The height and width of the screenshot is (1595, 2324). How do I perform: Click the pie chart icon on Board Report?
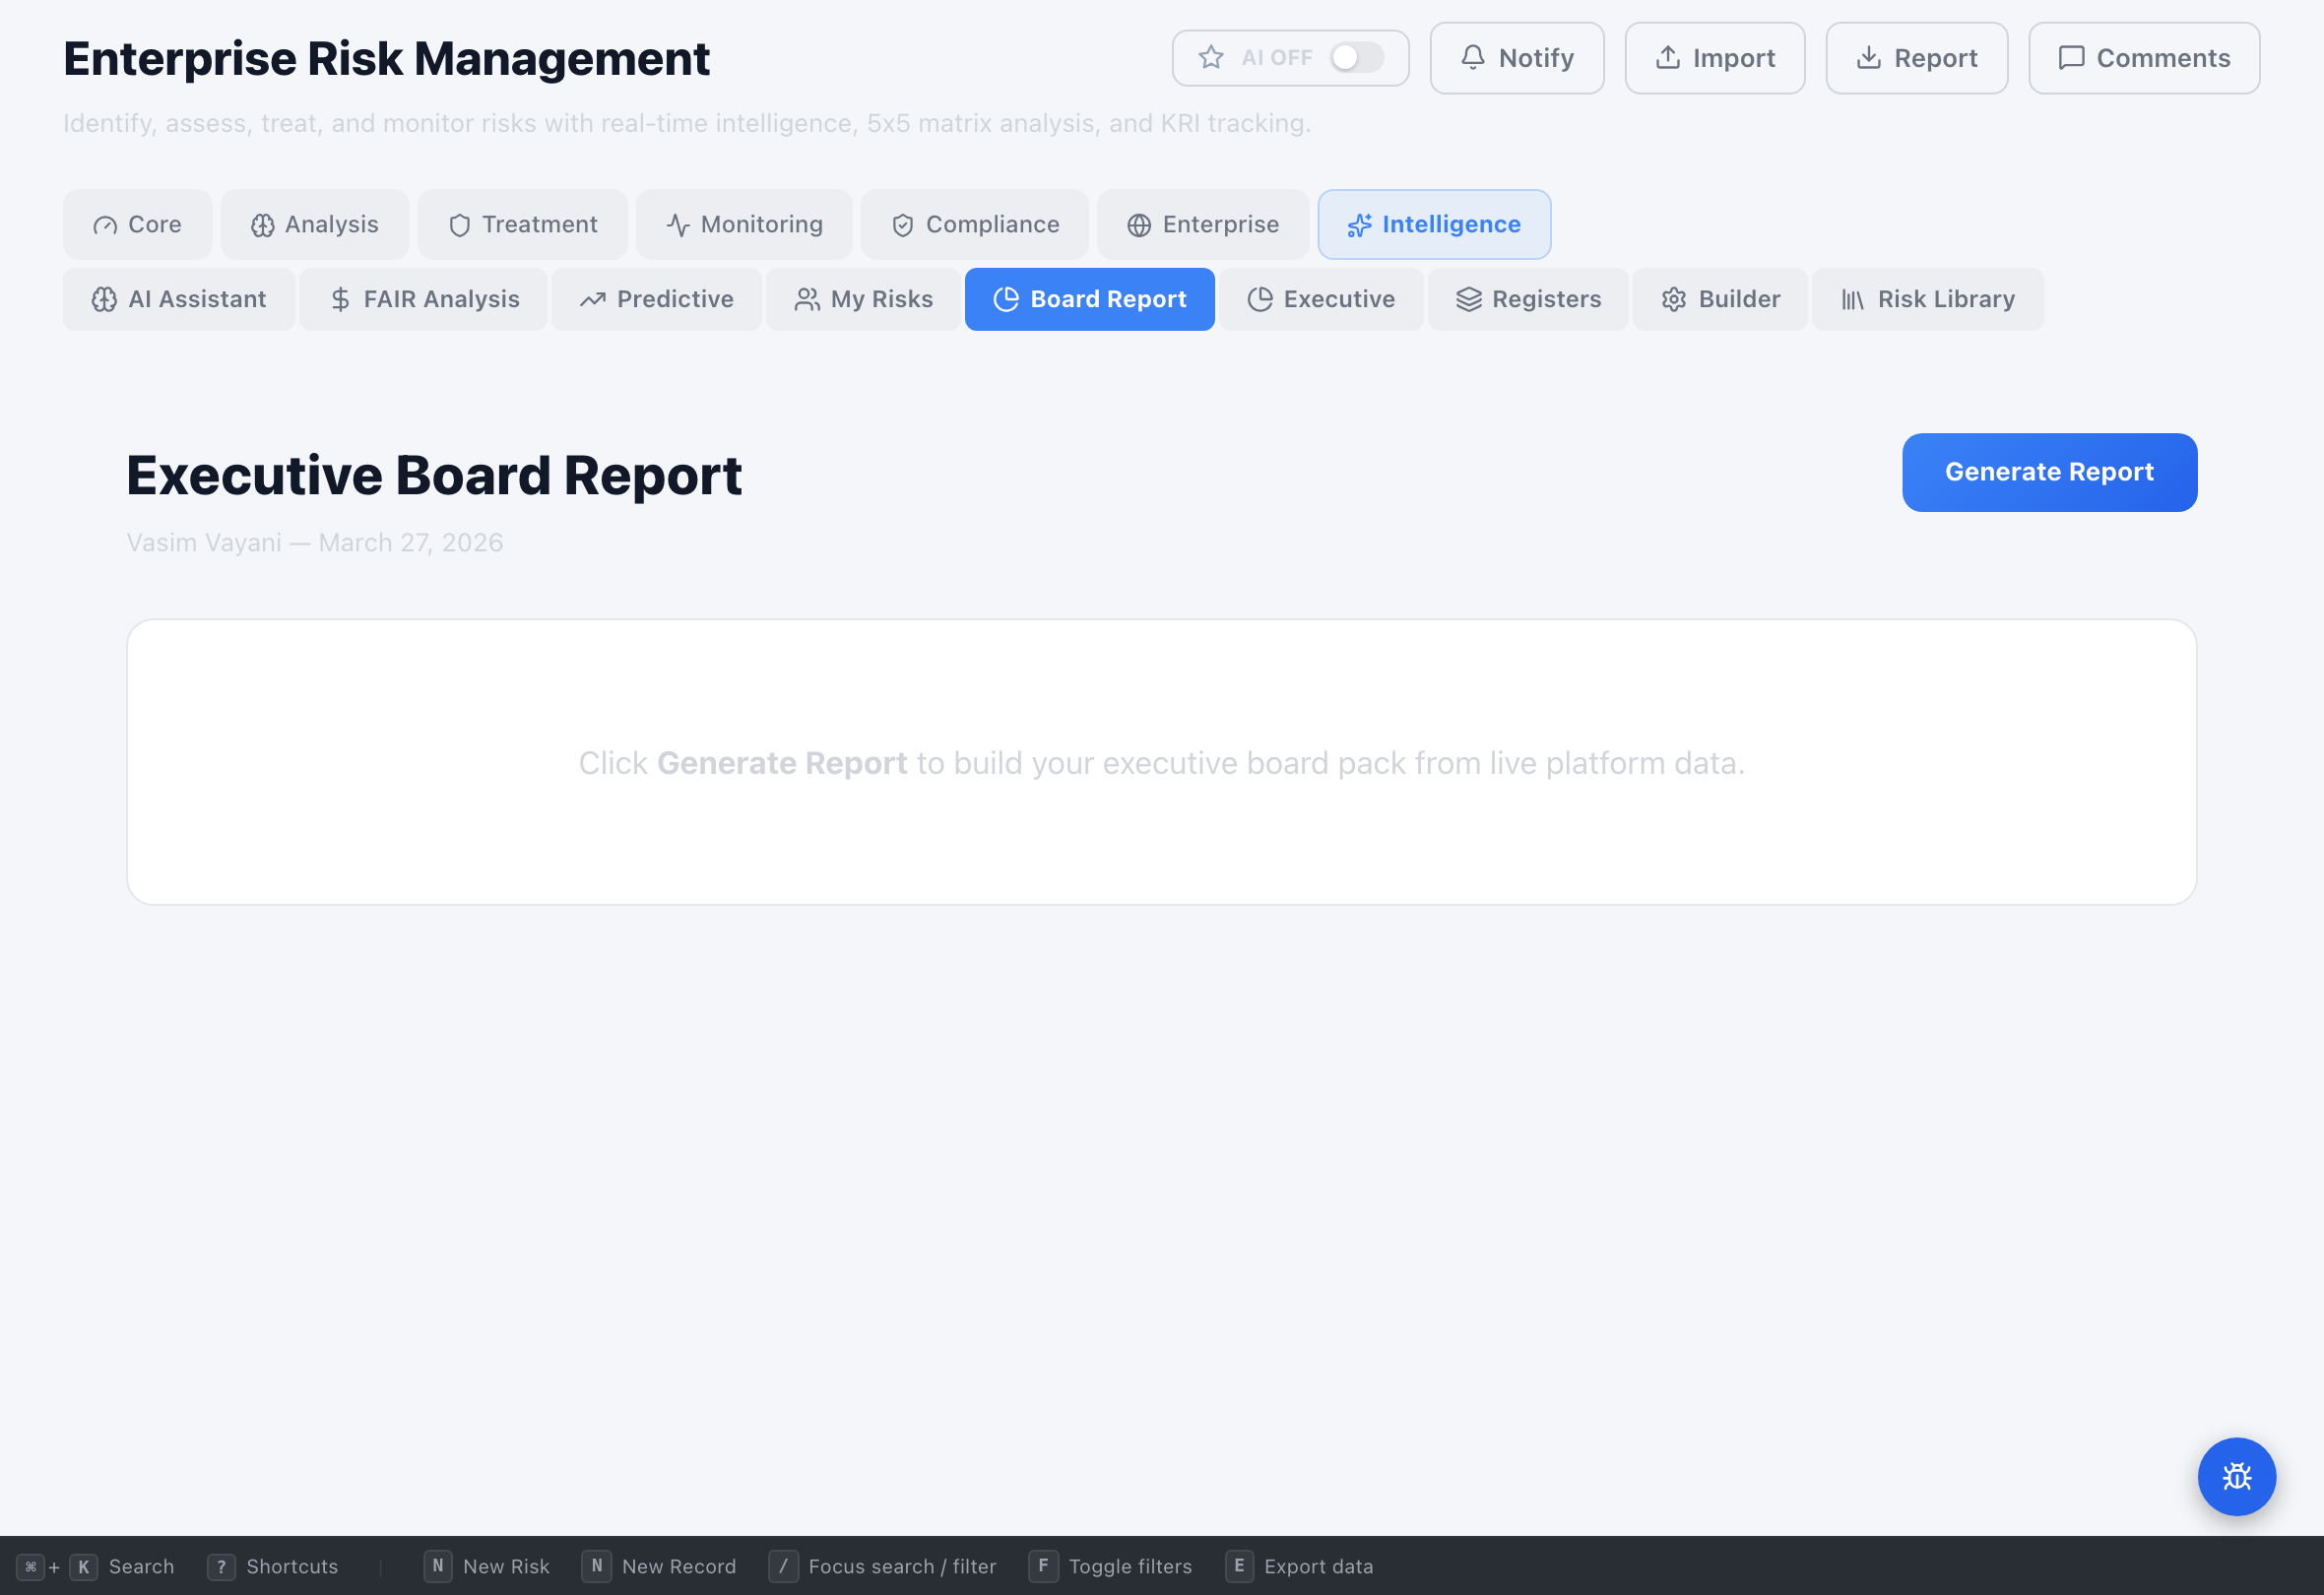click(x=1006, y=299)
